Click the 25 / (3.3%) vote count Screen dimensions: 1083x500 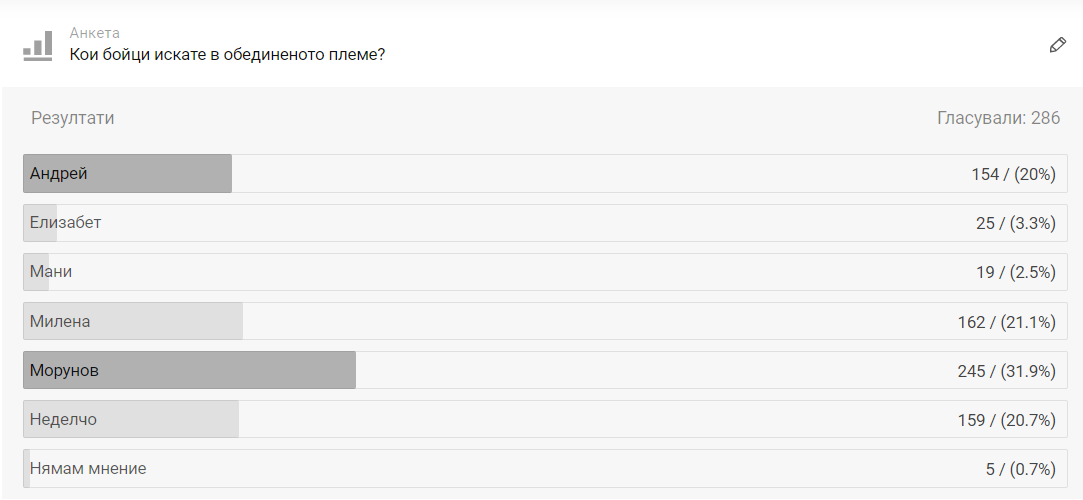point(1016,223)
